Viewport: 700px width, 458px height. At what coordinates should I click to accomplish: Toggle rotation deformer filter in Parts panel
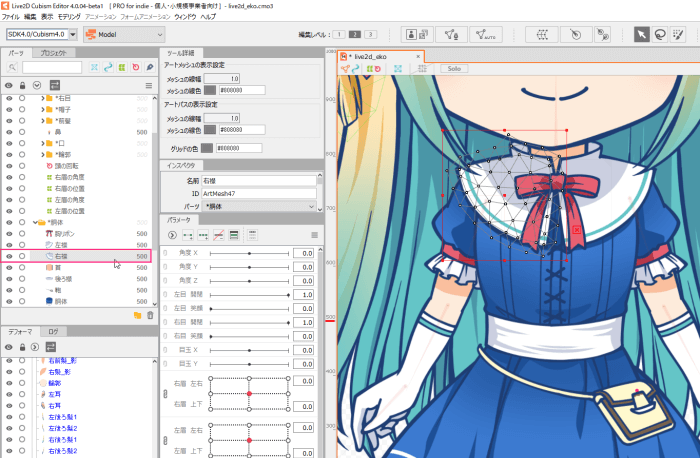pyautogui.click(x=136, y=67)
